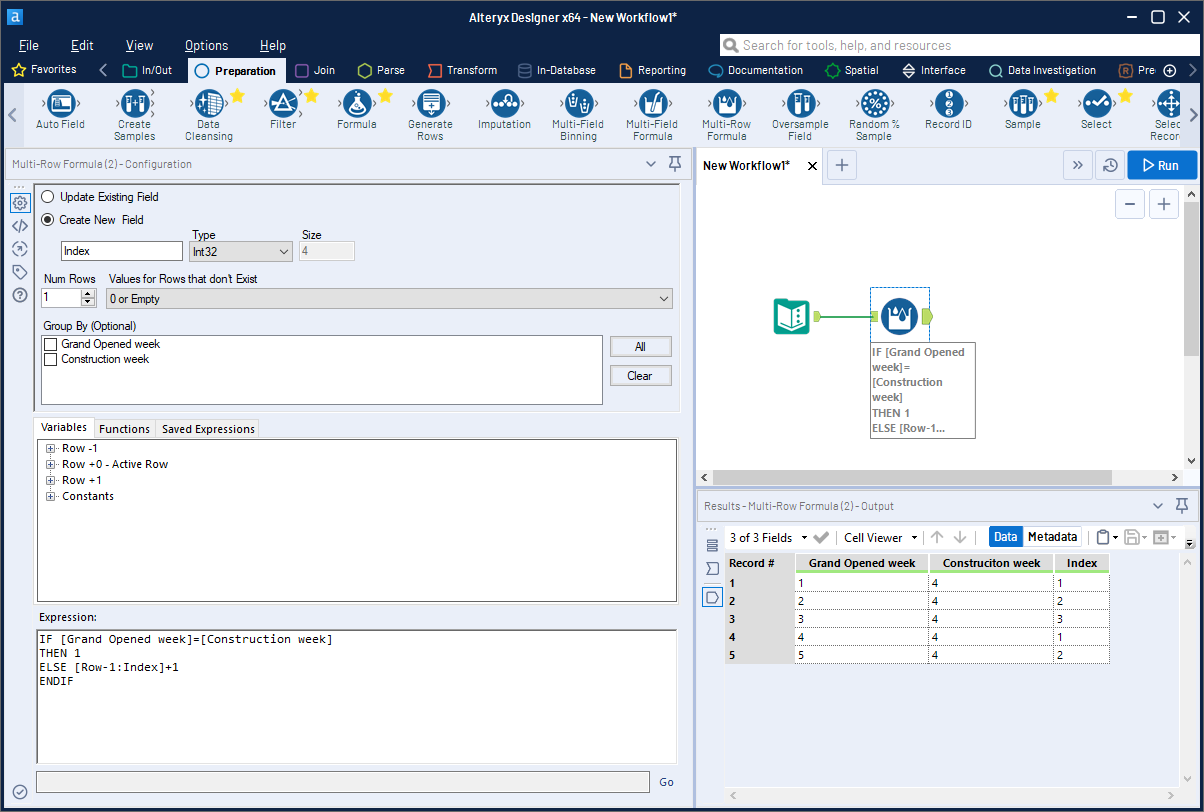1204x812 pixels.
Task: Click the Sample tool in the palette
Action: (1022, 107)
